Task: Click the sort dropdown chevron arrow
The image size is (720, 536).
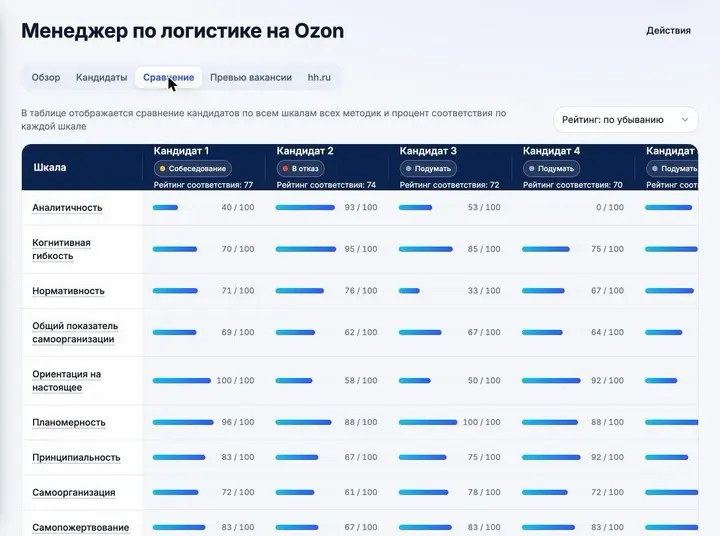Action: click(x=685, y=120)
